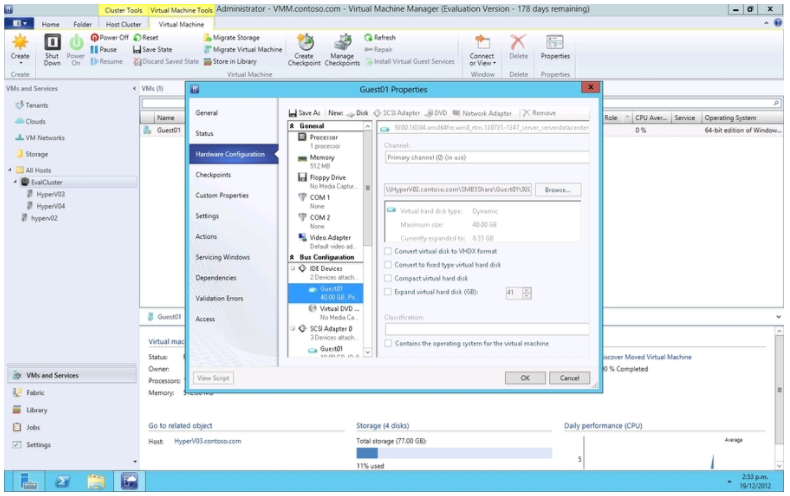Open the Fabric workspace
790x496 pixels.
point(35,393)
